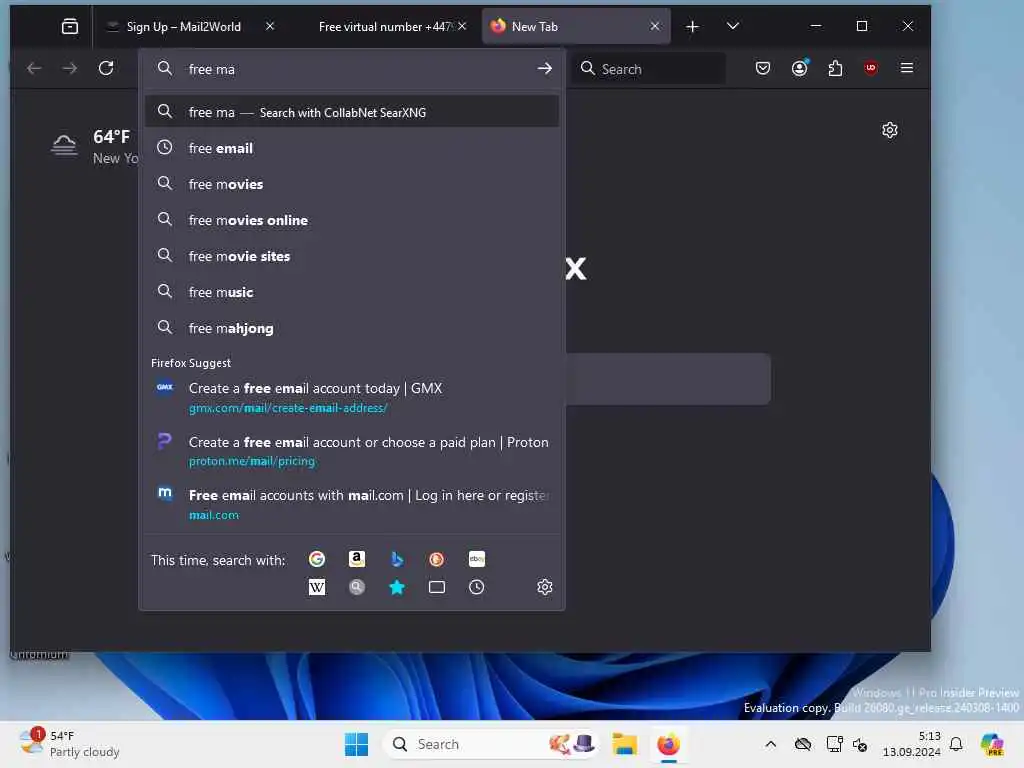Viewport: 1024px width, 768px height.
Task: Open GMX create free email account result
Action: click(352, 397)
